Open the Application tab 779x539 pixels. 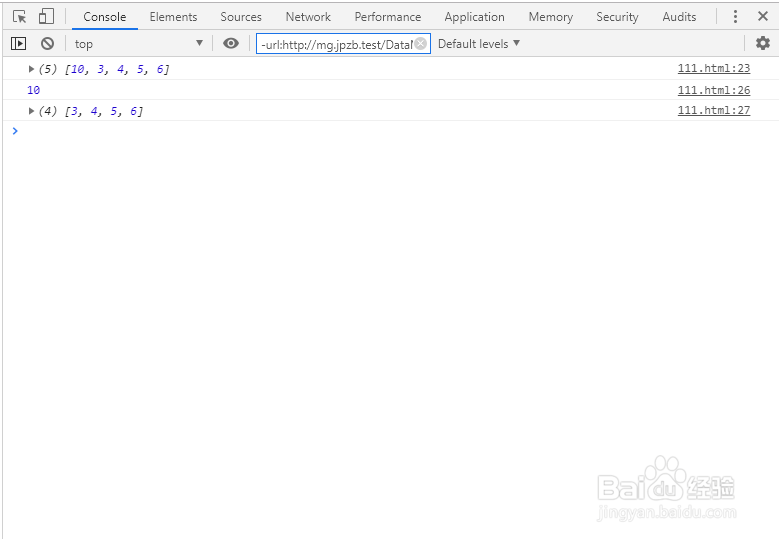point(474,17)
